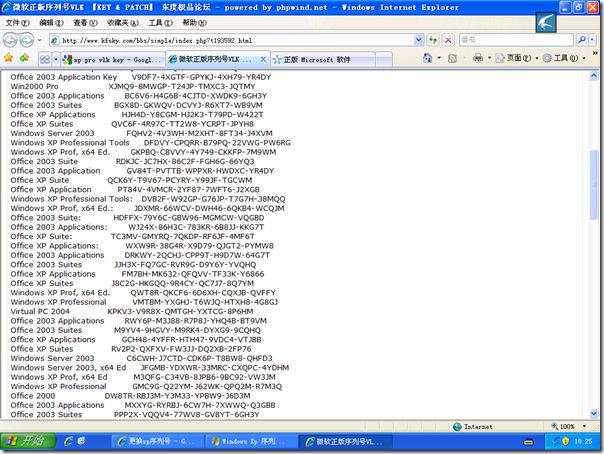Image resolution: width=604 pixels, height=454 pixels.
Task: Open the 页面(P) page menu
Action: pyautogui.click(x=517, y=58)
